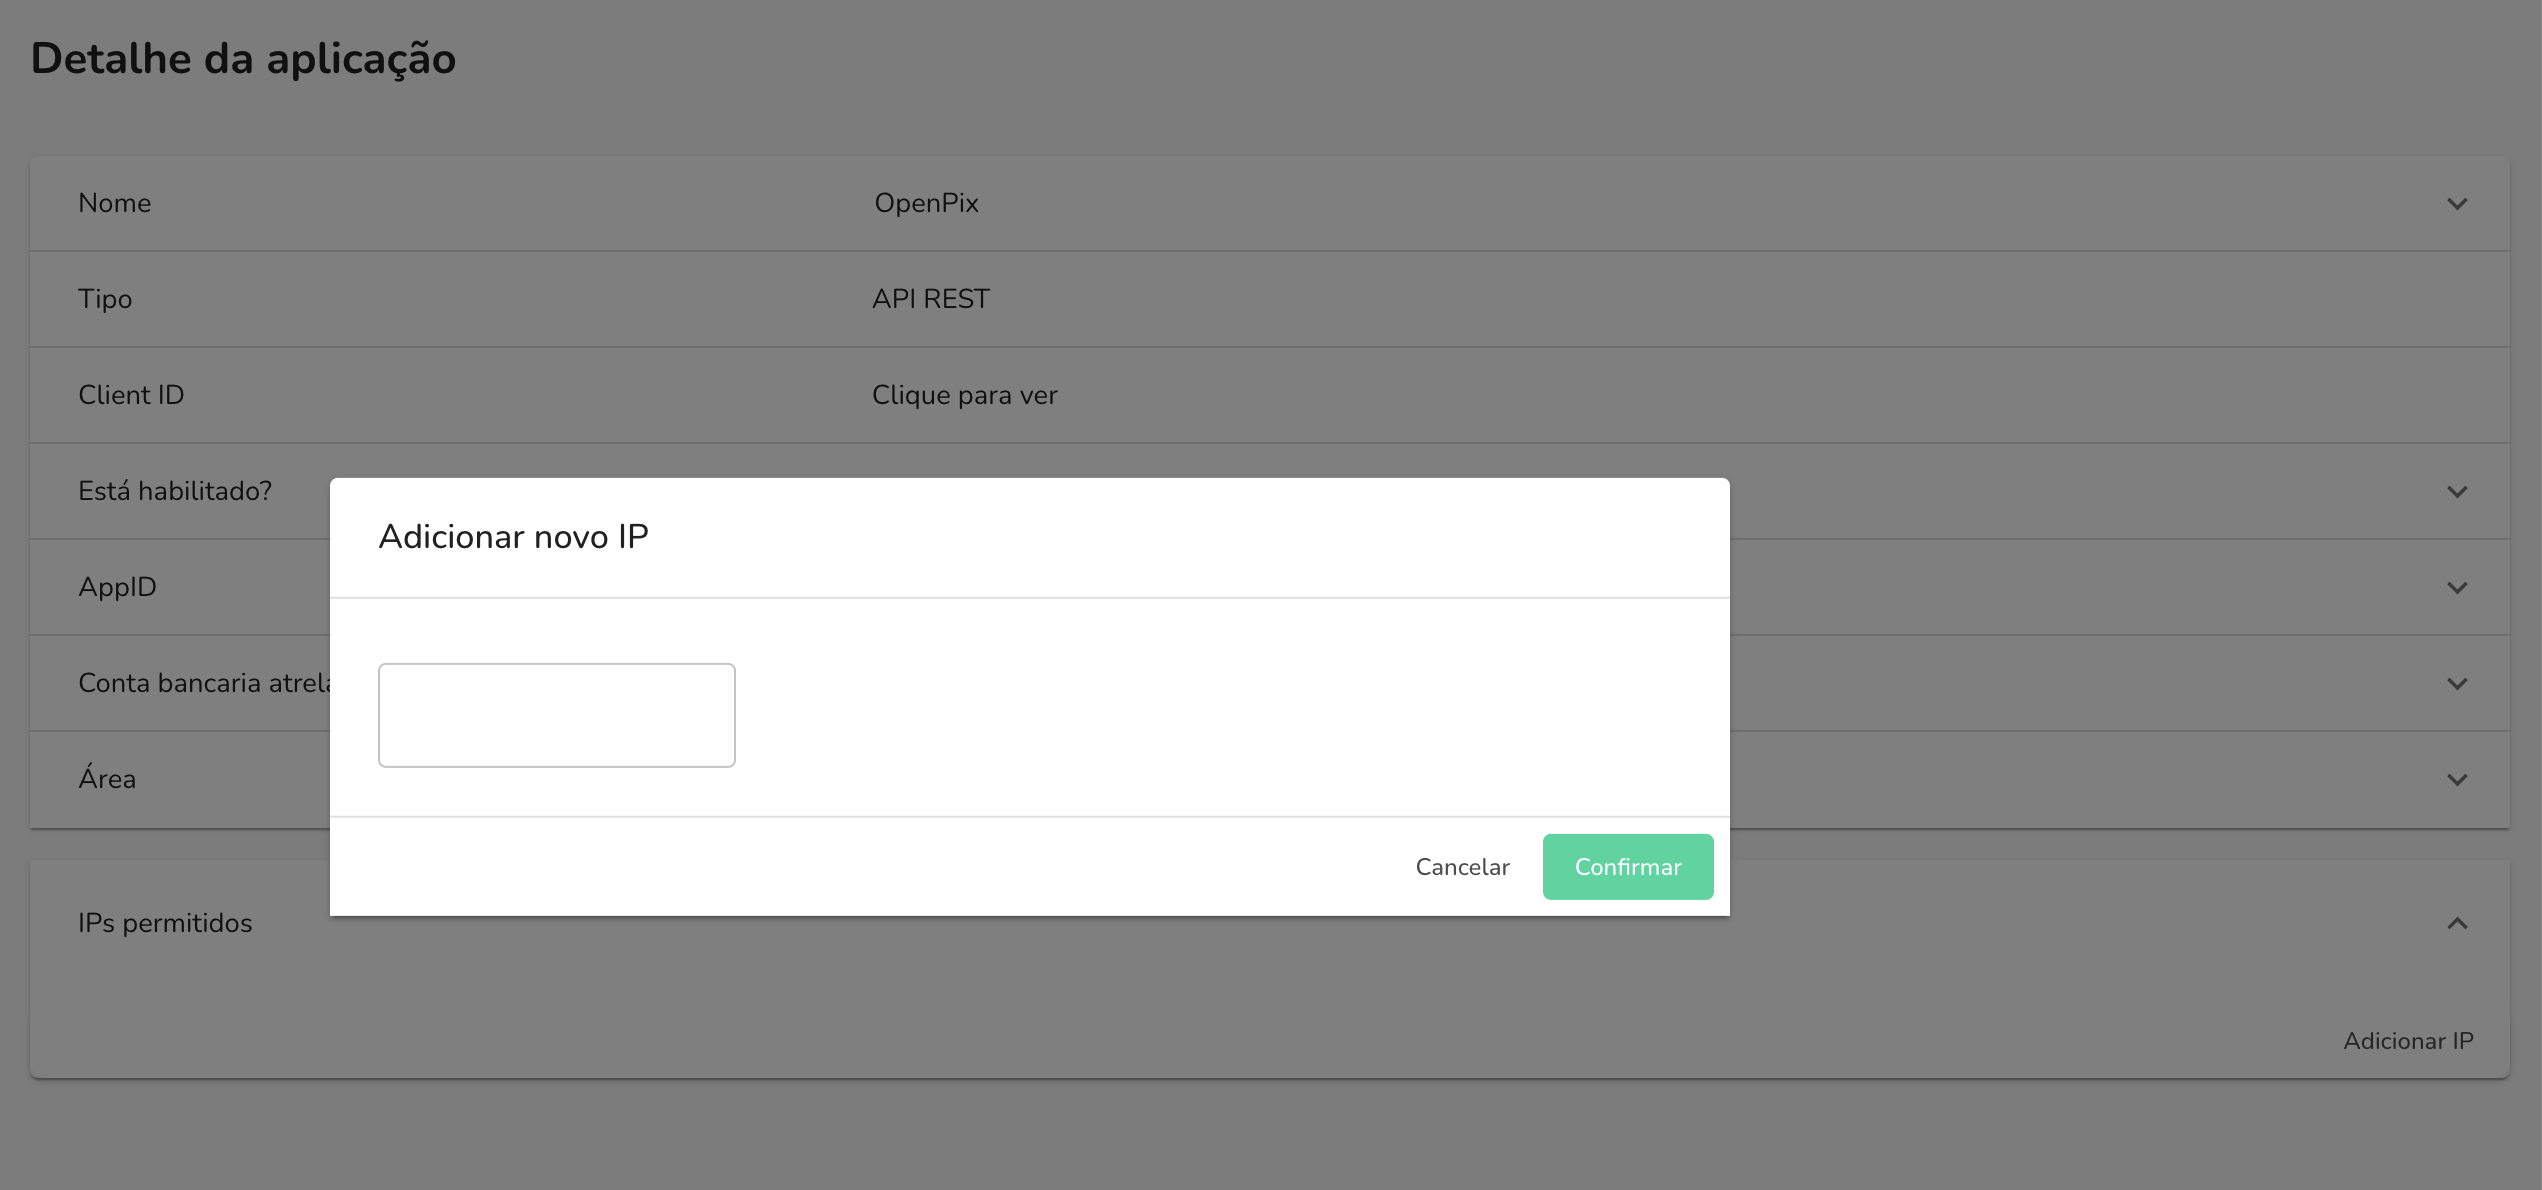Select the OpenPix value in Nome row
Image resolution: width=2542 pixels, height=1190 pixels.
[925, 203]
